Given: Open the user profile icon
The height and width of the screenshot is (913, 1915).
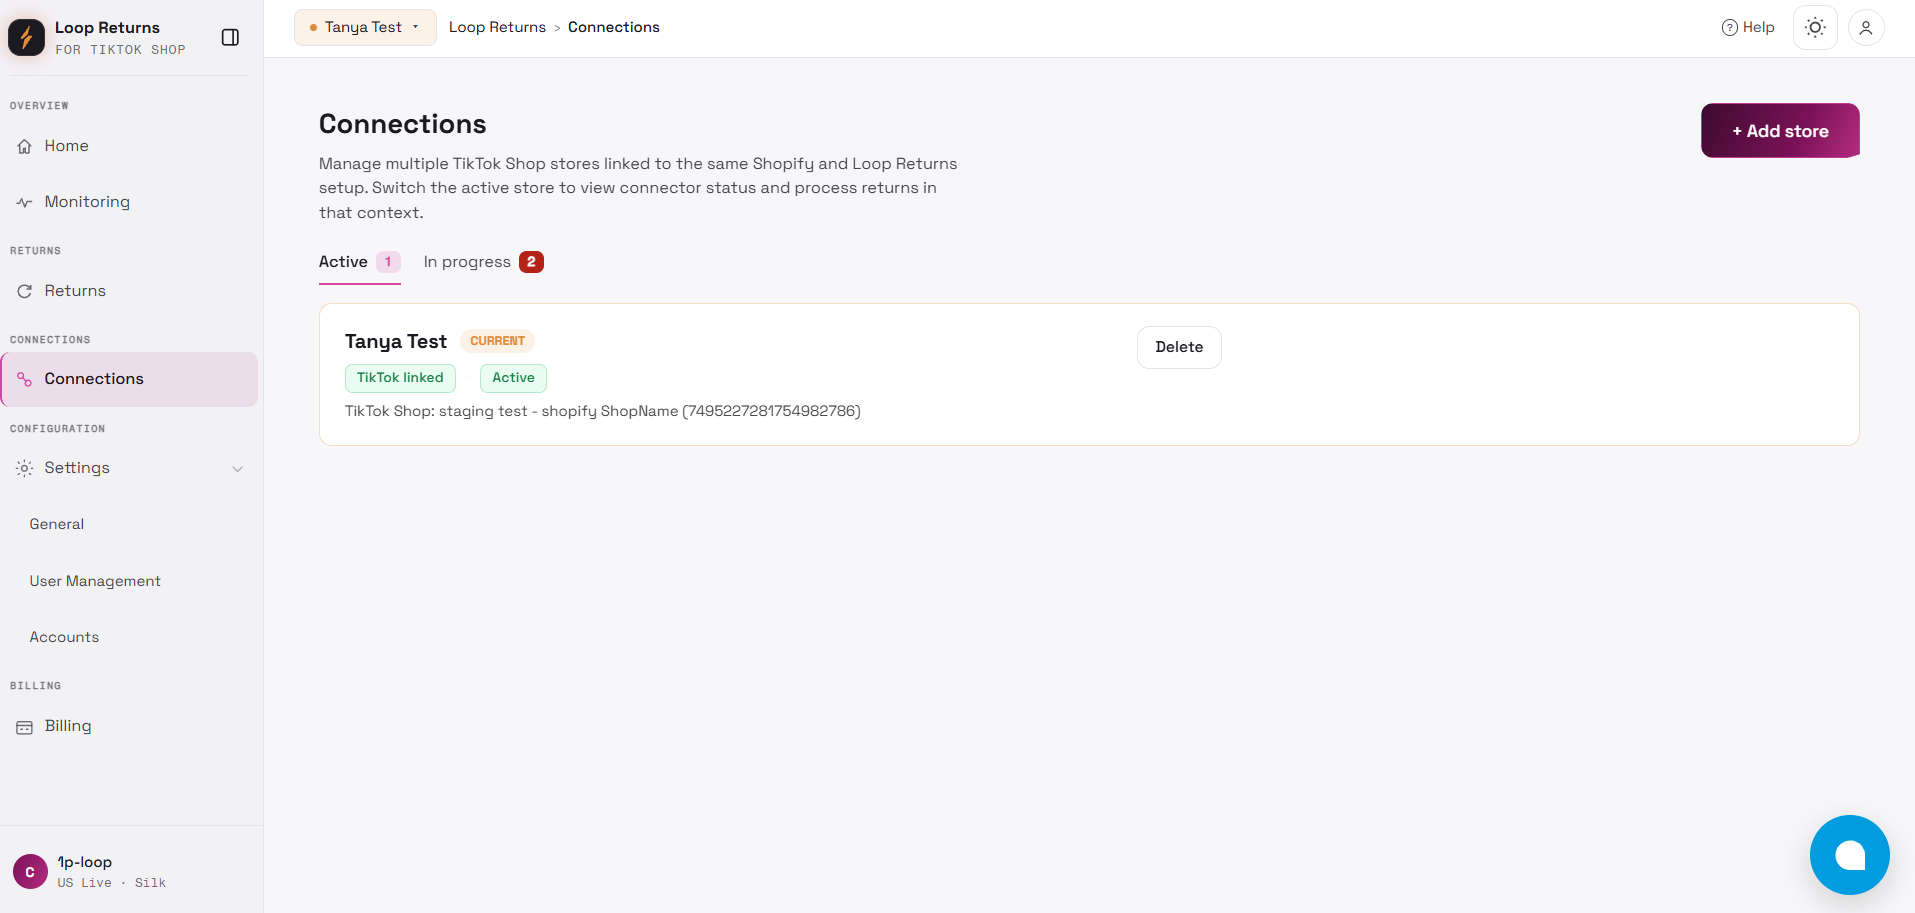Looking at the screenshot, I should click(x=1866, y=28).
